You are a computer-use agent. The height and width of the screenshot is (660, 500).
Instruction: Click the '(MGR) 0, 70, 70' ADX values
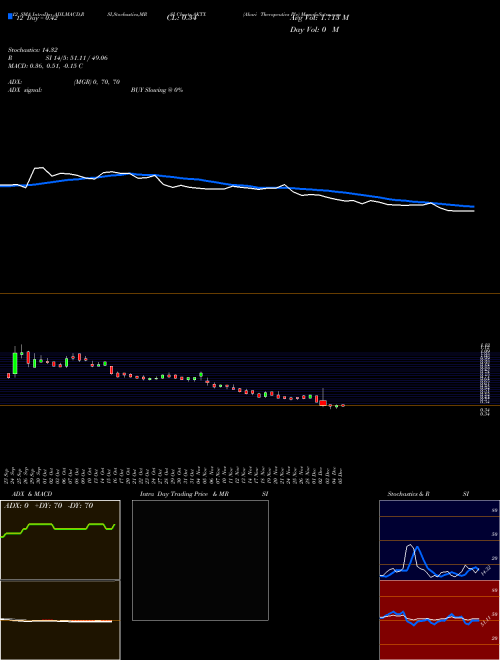[97, 82]
